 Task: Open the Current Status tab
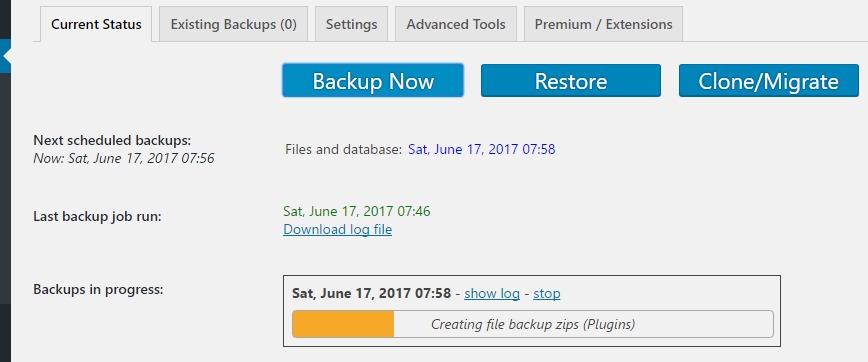coord(96,24)
